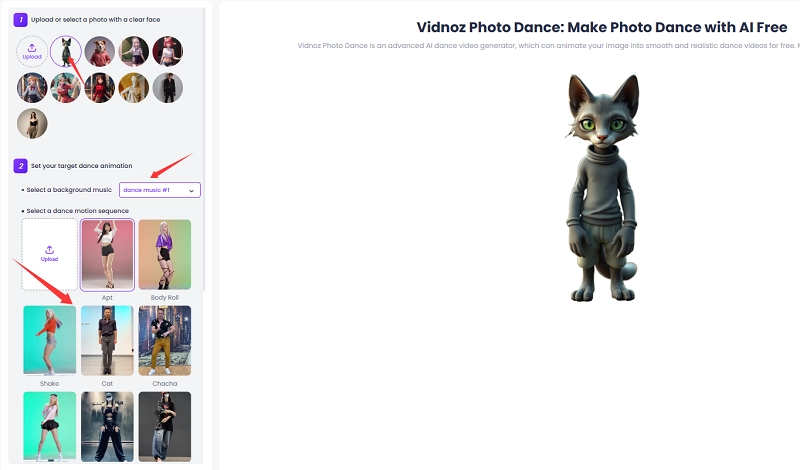Open the dance music #1 dropdown
Viewport: 800px width, 470px height.
click(x=160, y=190)
